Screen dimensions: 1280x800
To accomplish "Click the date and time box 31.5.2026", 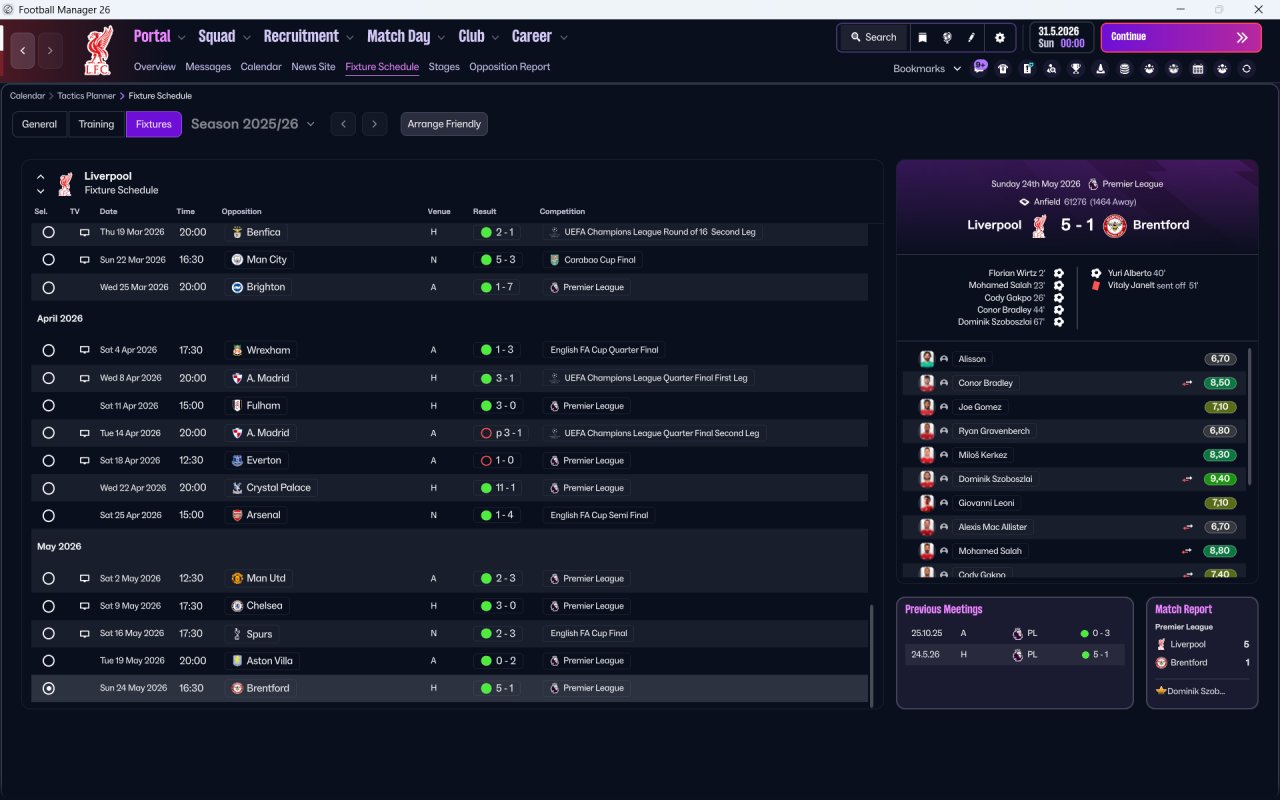I will pyautogui.click(x=1061, y=37).
